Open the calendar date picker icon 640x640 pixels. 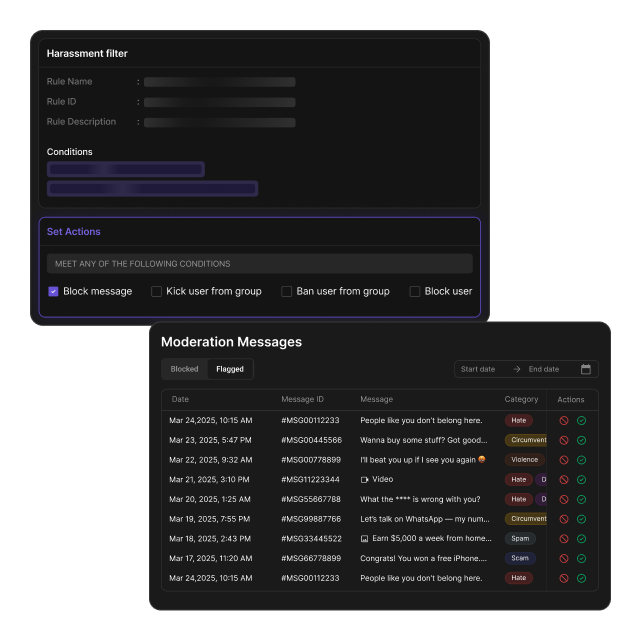[x=586, y=369]
